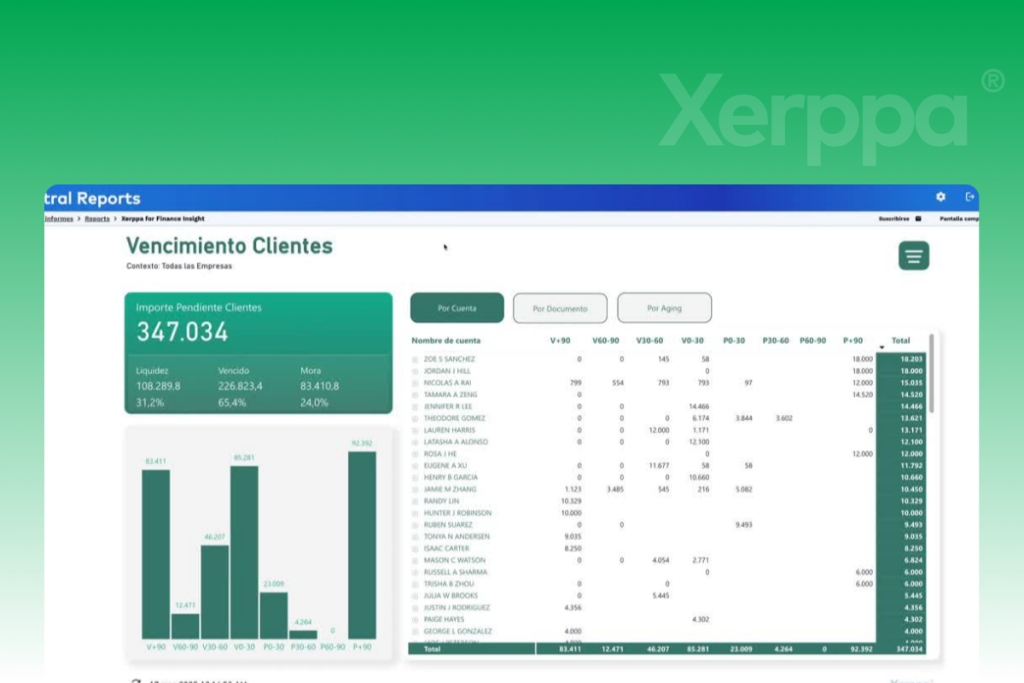Follow the Reports breadcrumb link
Viewport: 1024px width, 683px height.
tap(97, 219)
